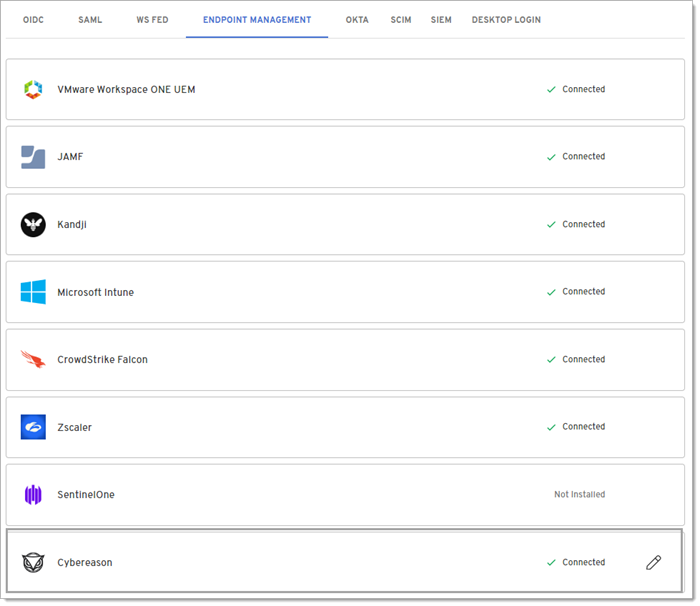Click the Zscaler cloud logo
Image resolution: width=700 pixels, height=606 pixels.
pos(33,427)
